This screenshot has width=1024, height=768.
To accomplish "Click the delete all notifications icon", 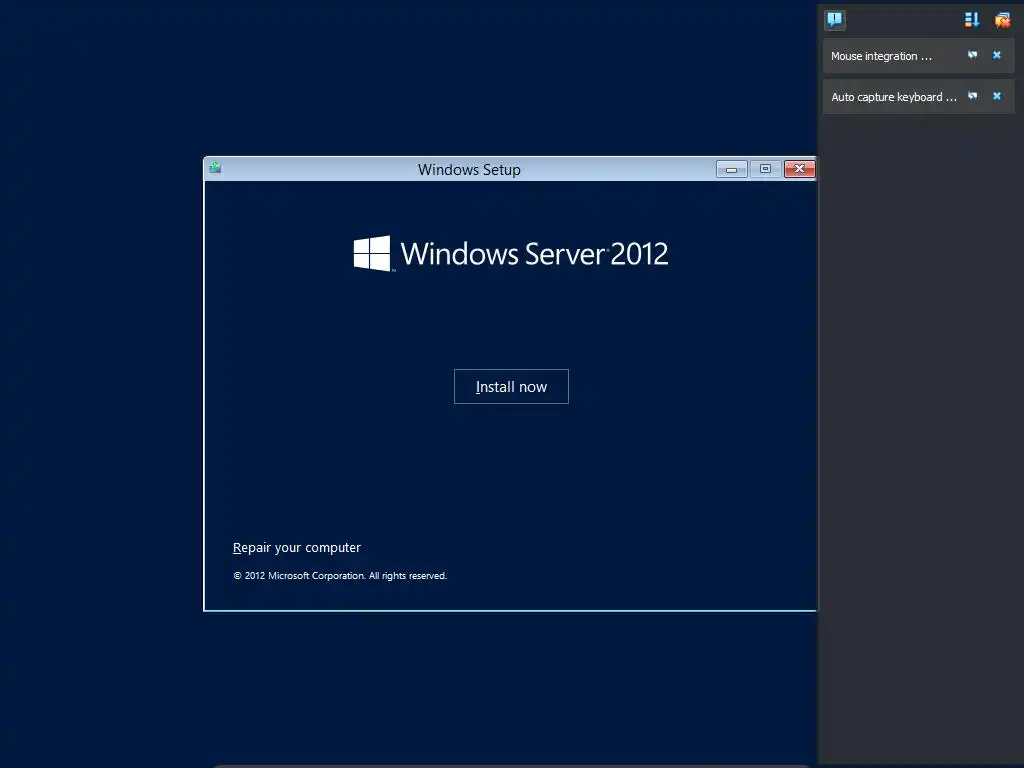I will tap(1002, 20).
